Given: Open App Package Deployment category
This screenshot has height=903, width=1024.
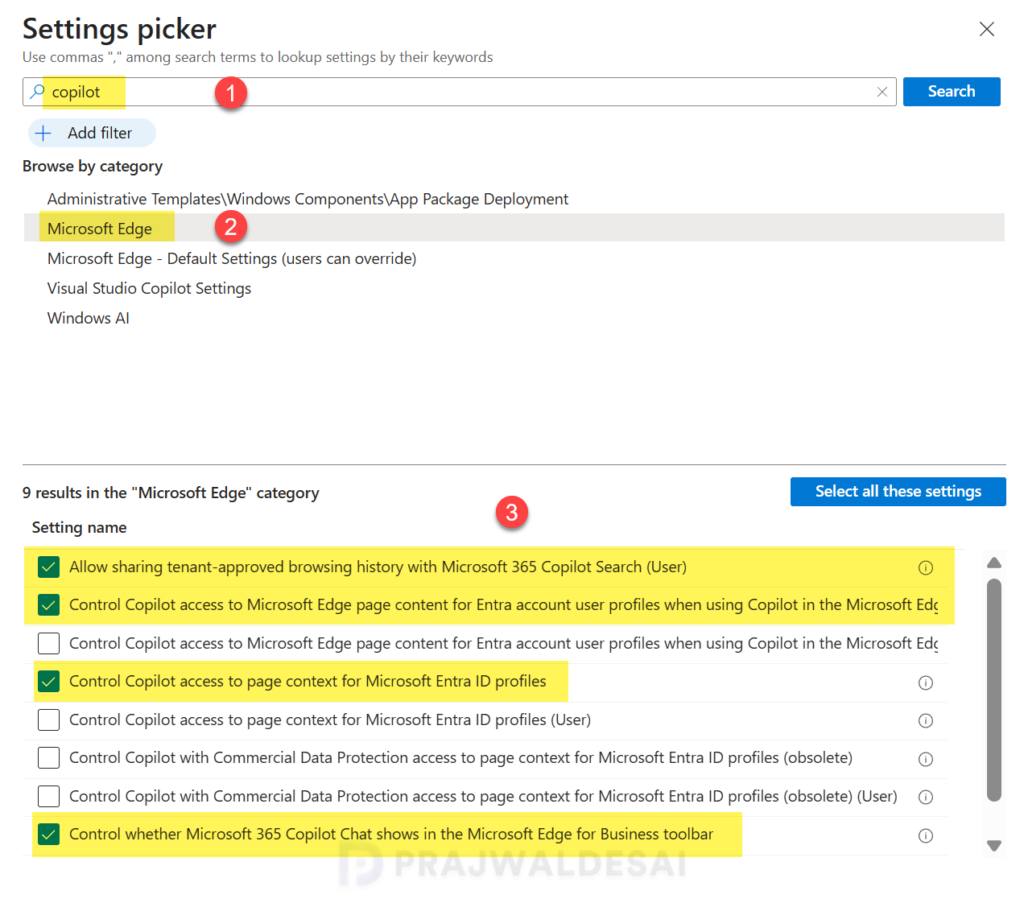Looking at the screenshot, I should [308, 199].
